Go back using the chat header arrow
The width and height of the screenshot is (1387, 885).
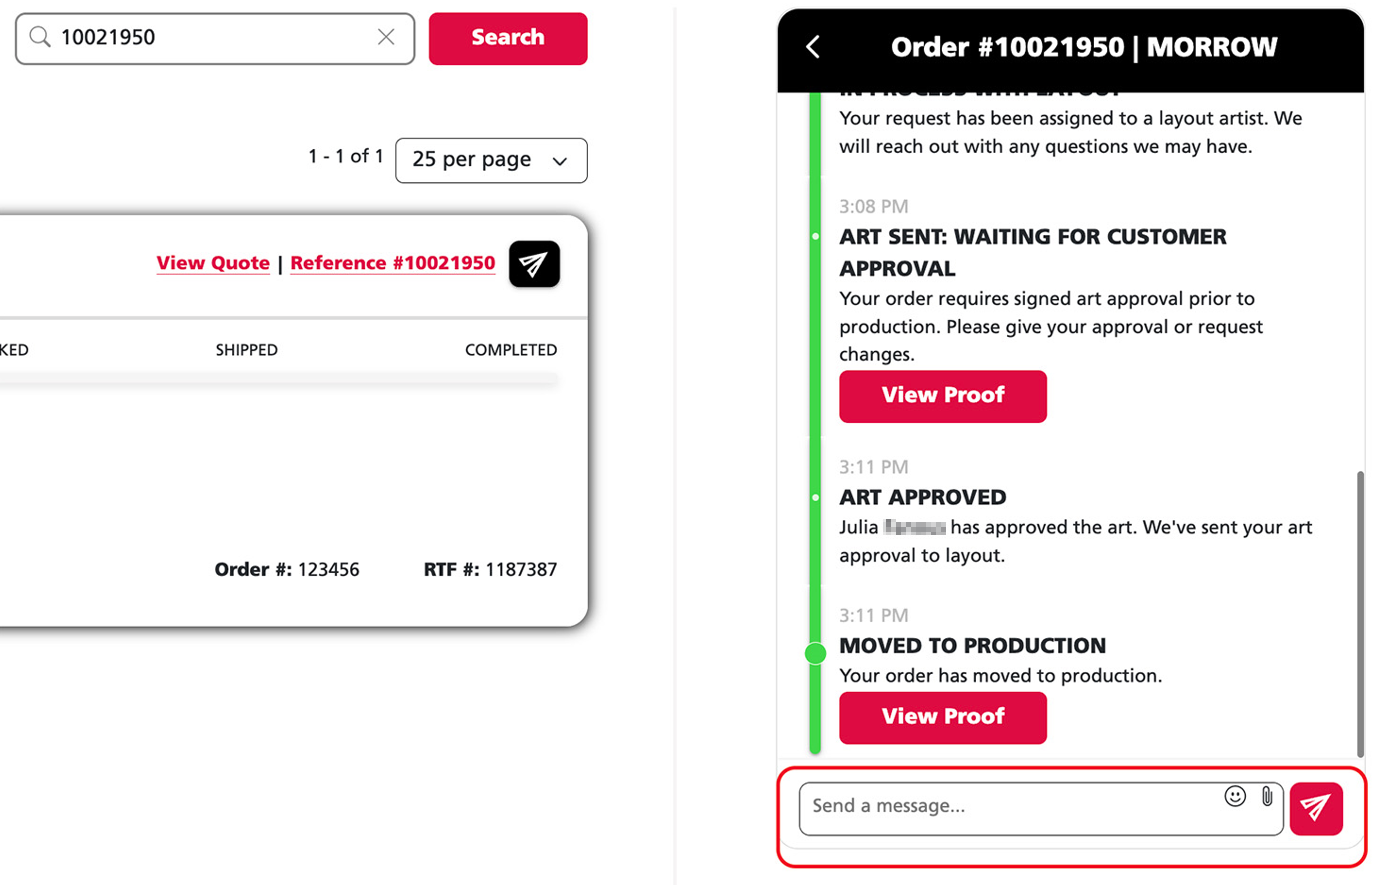tap(813, 47)
